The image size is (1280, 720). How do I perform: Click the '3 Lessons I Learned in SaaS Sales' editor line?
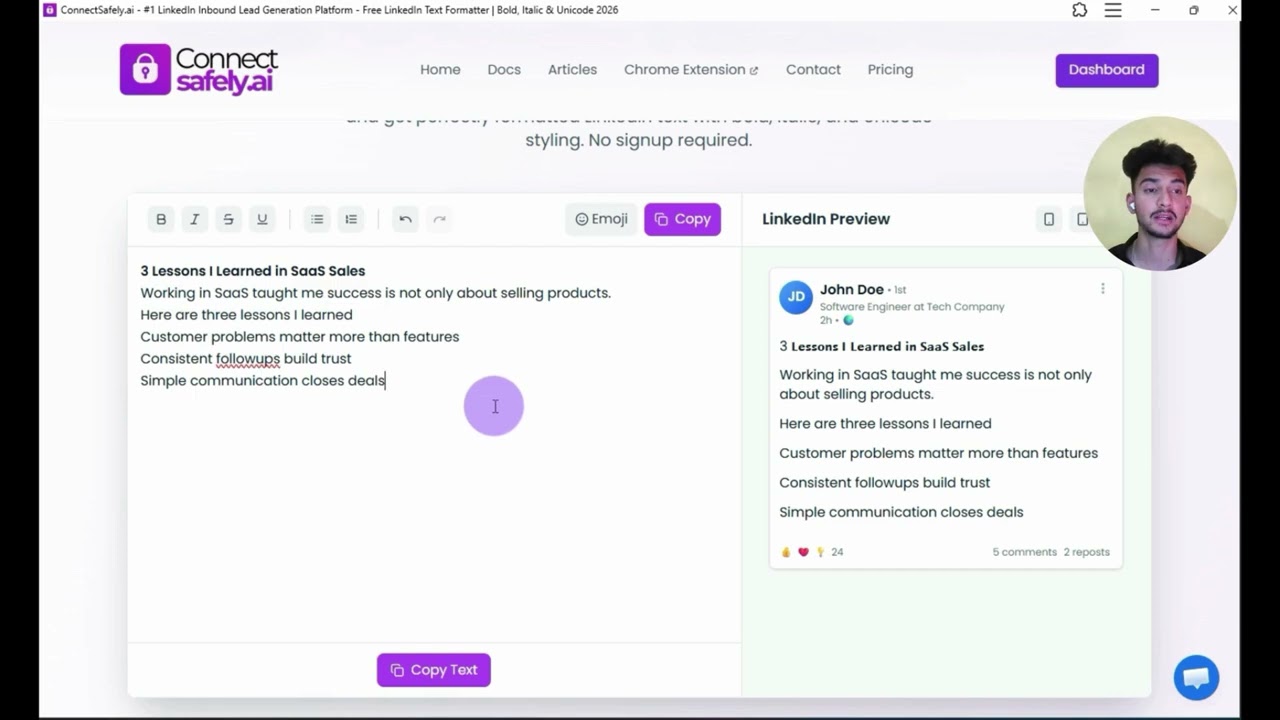[253, 271]
